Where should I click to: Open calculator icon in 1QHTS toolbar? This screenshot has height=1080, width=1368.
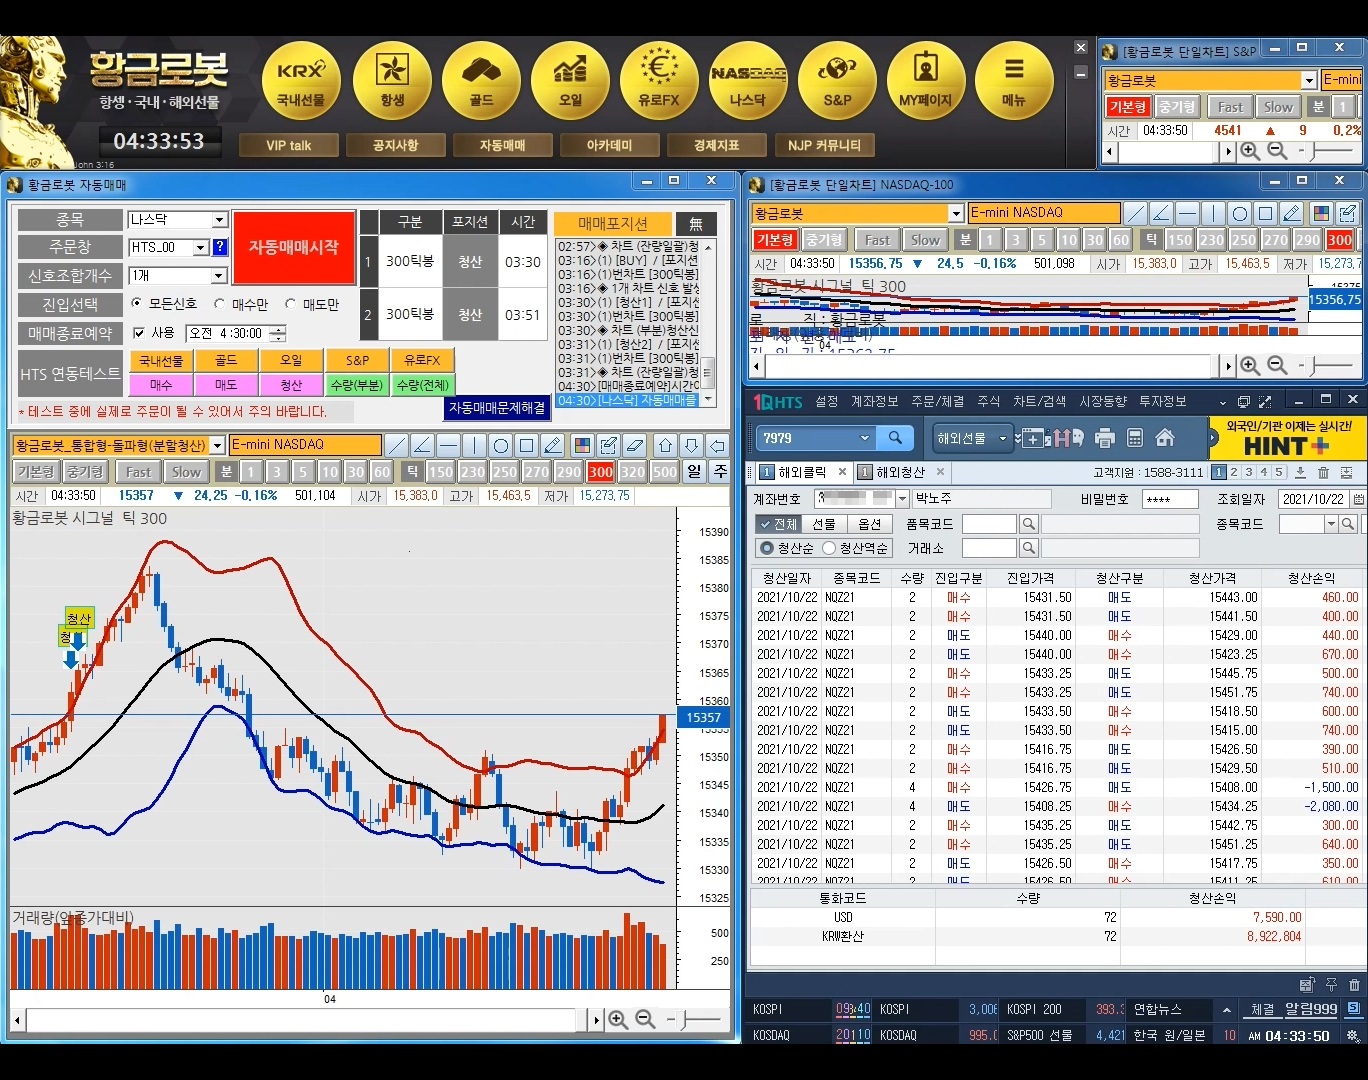pos(1135,438)
